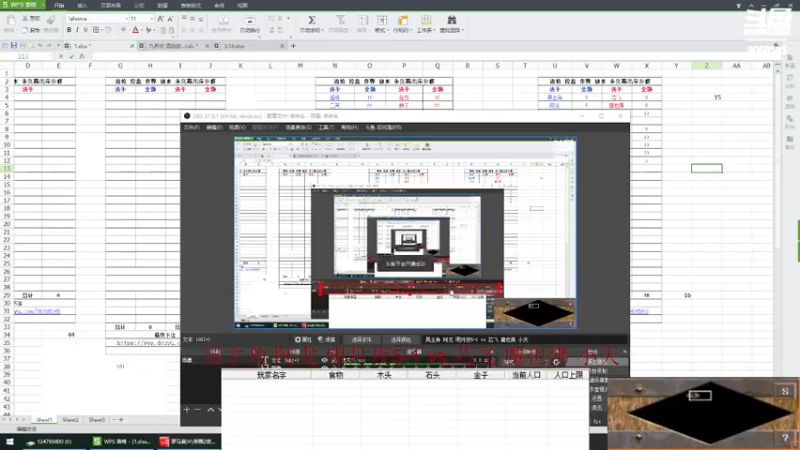The width and height of the screenshot is (800, 450).
Task: Click the format icon in WPS ribbon
Action: pyautogui.click(x=381, y=20)
